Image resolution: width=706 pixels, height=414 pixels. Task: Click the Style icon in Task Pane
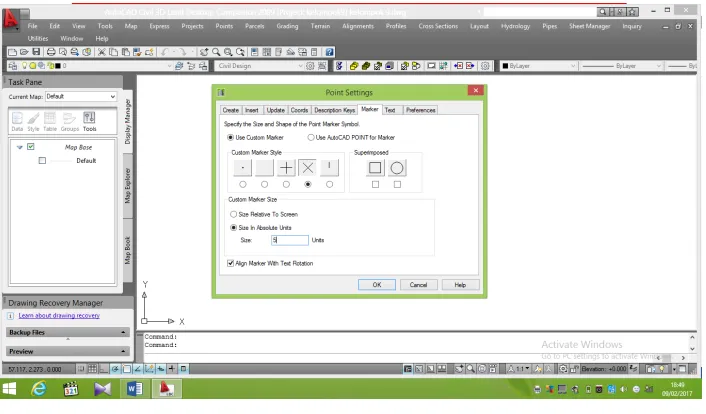coord(33,122)
